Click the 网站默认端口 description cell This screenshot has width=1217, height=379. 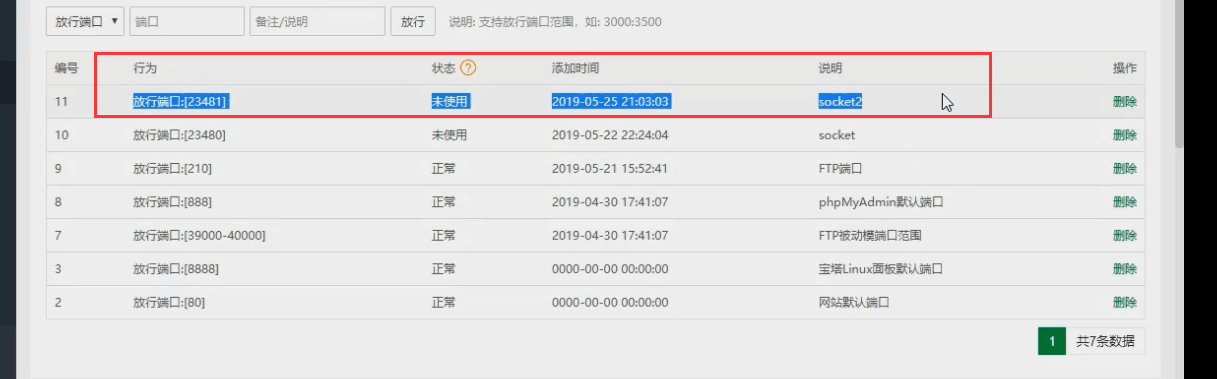coord(854,302)
